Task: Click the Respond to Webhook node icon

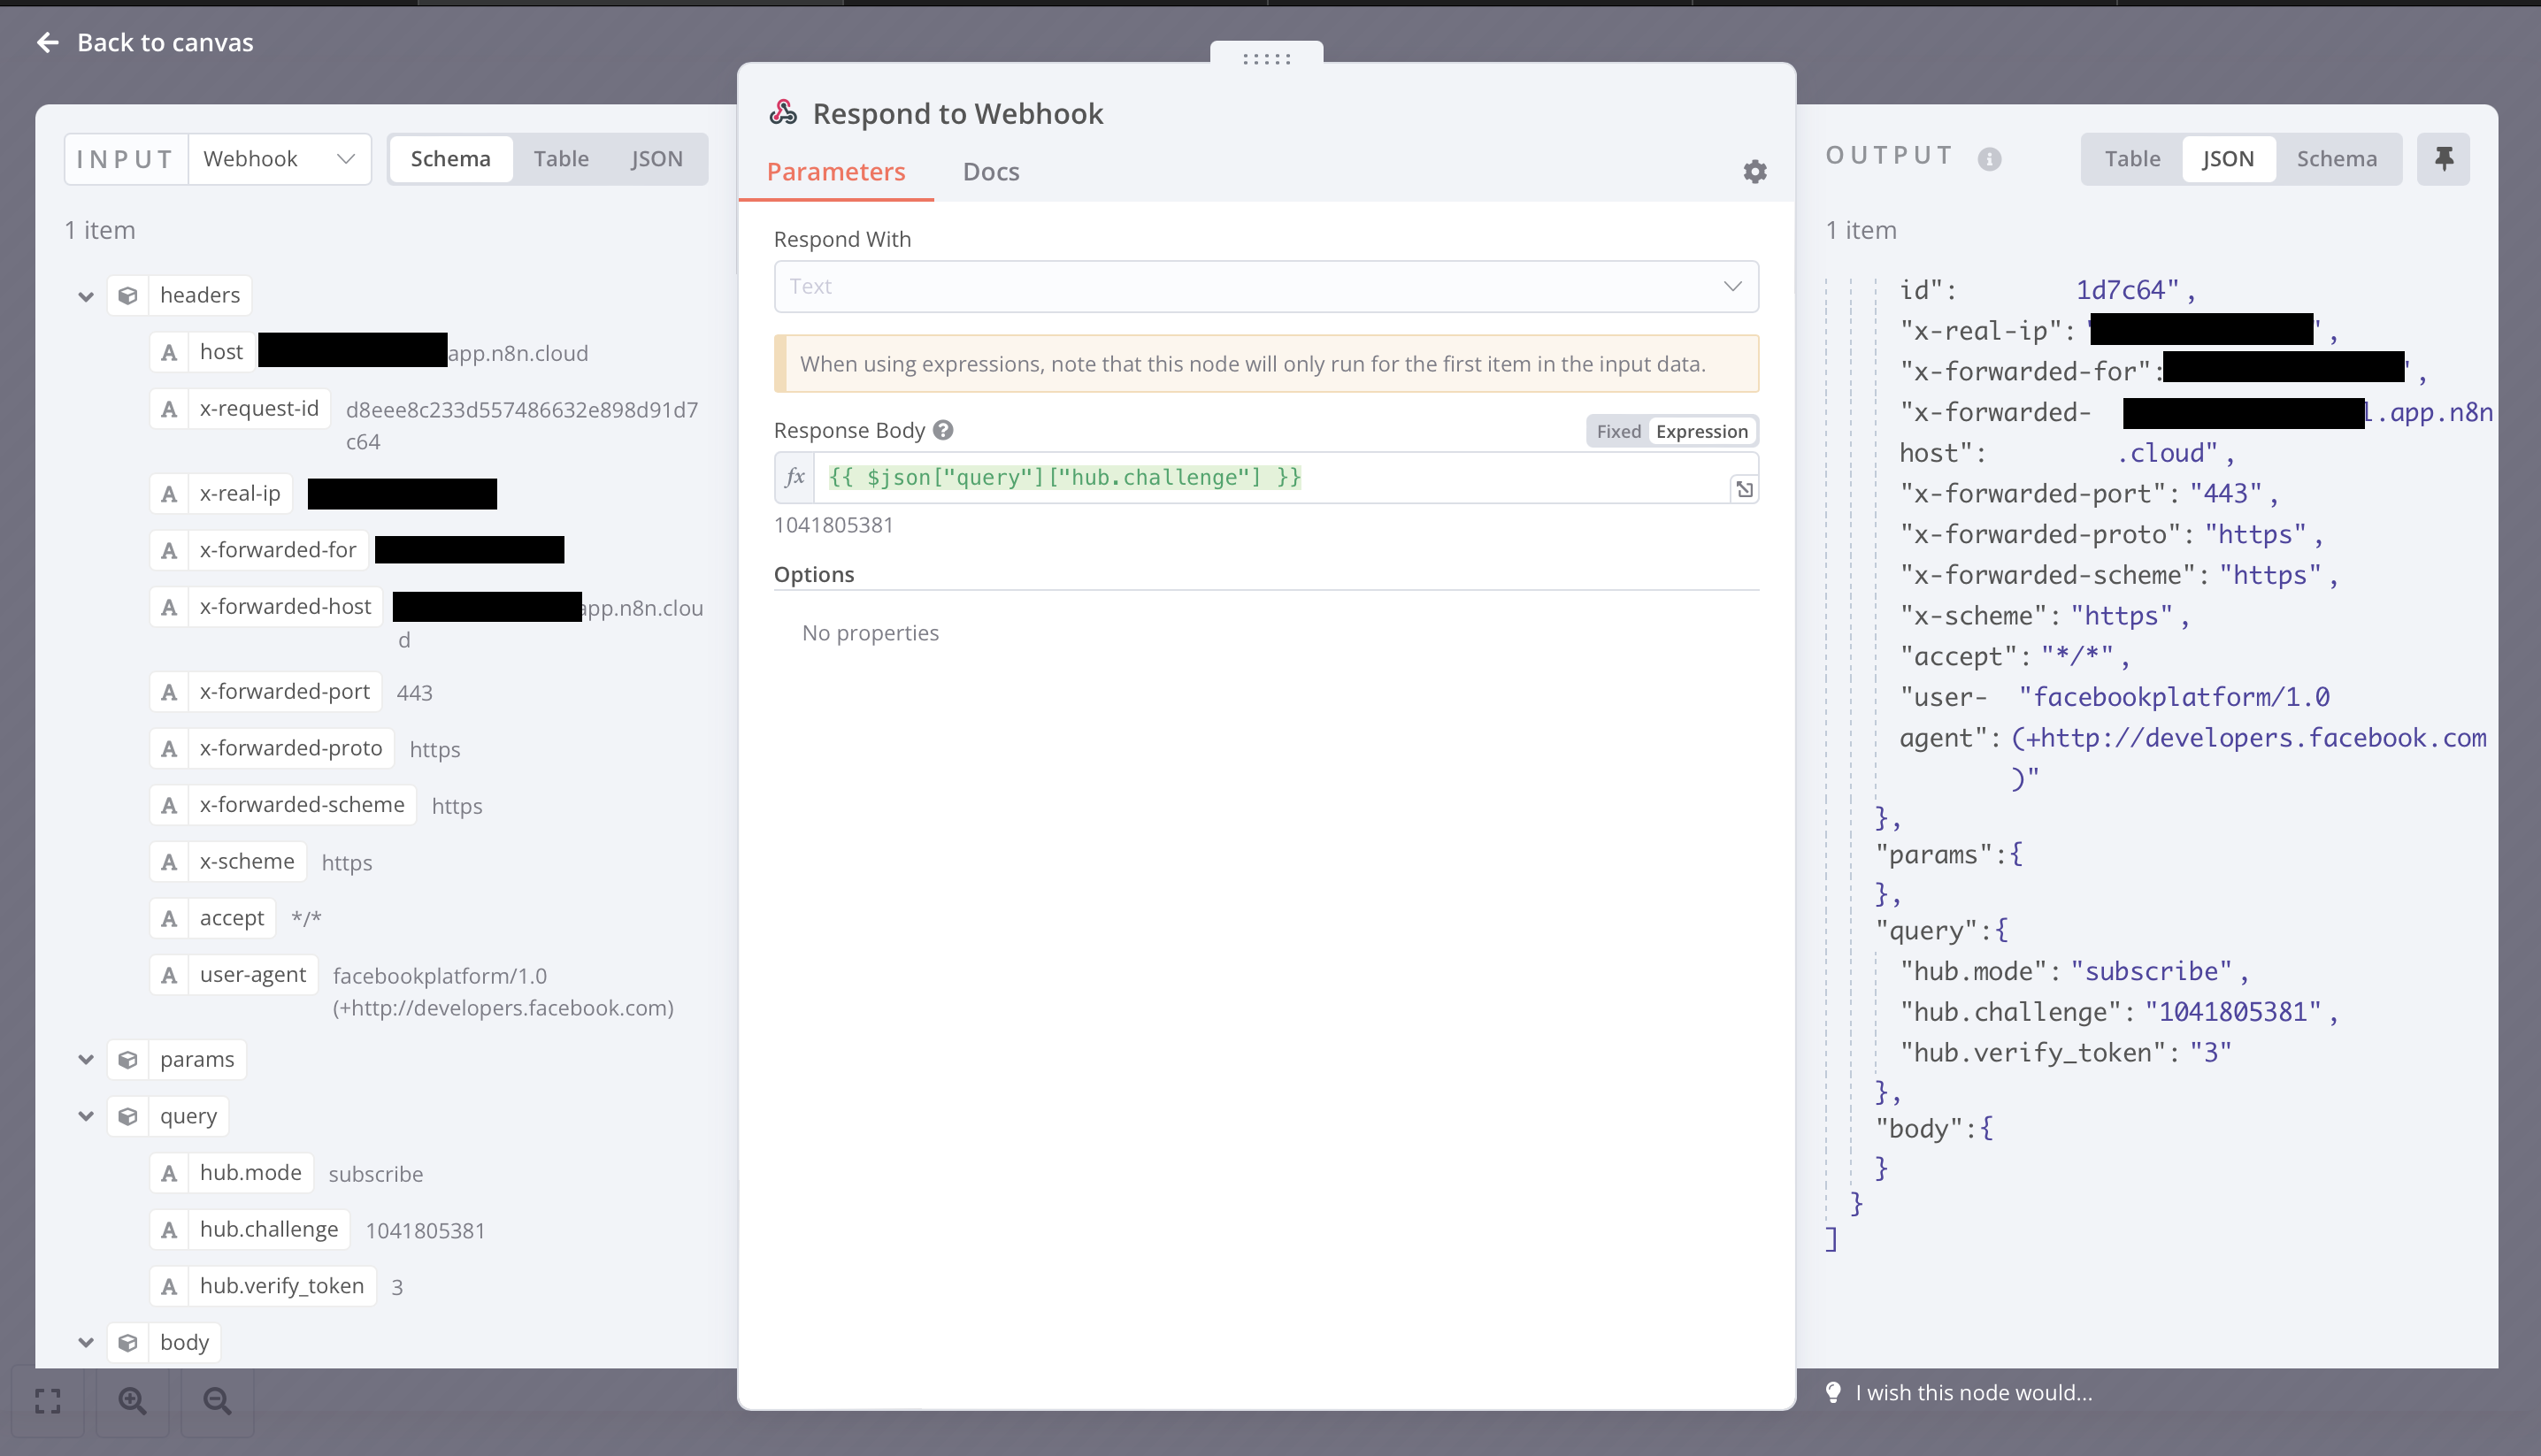Action: point(782,111)
